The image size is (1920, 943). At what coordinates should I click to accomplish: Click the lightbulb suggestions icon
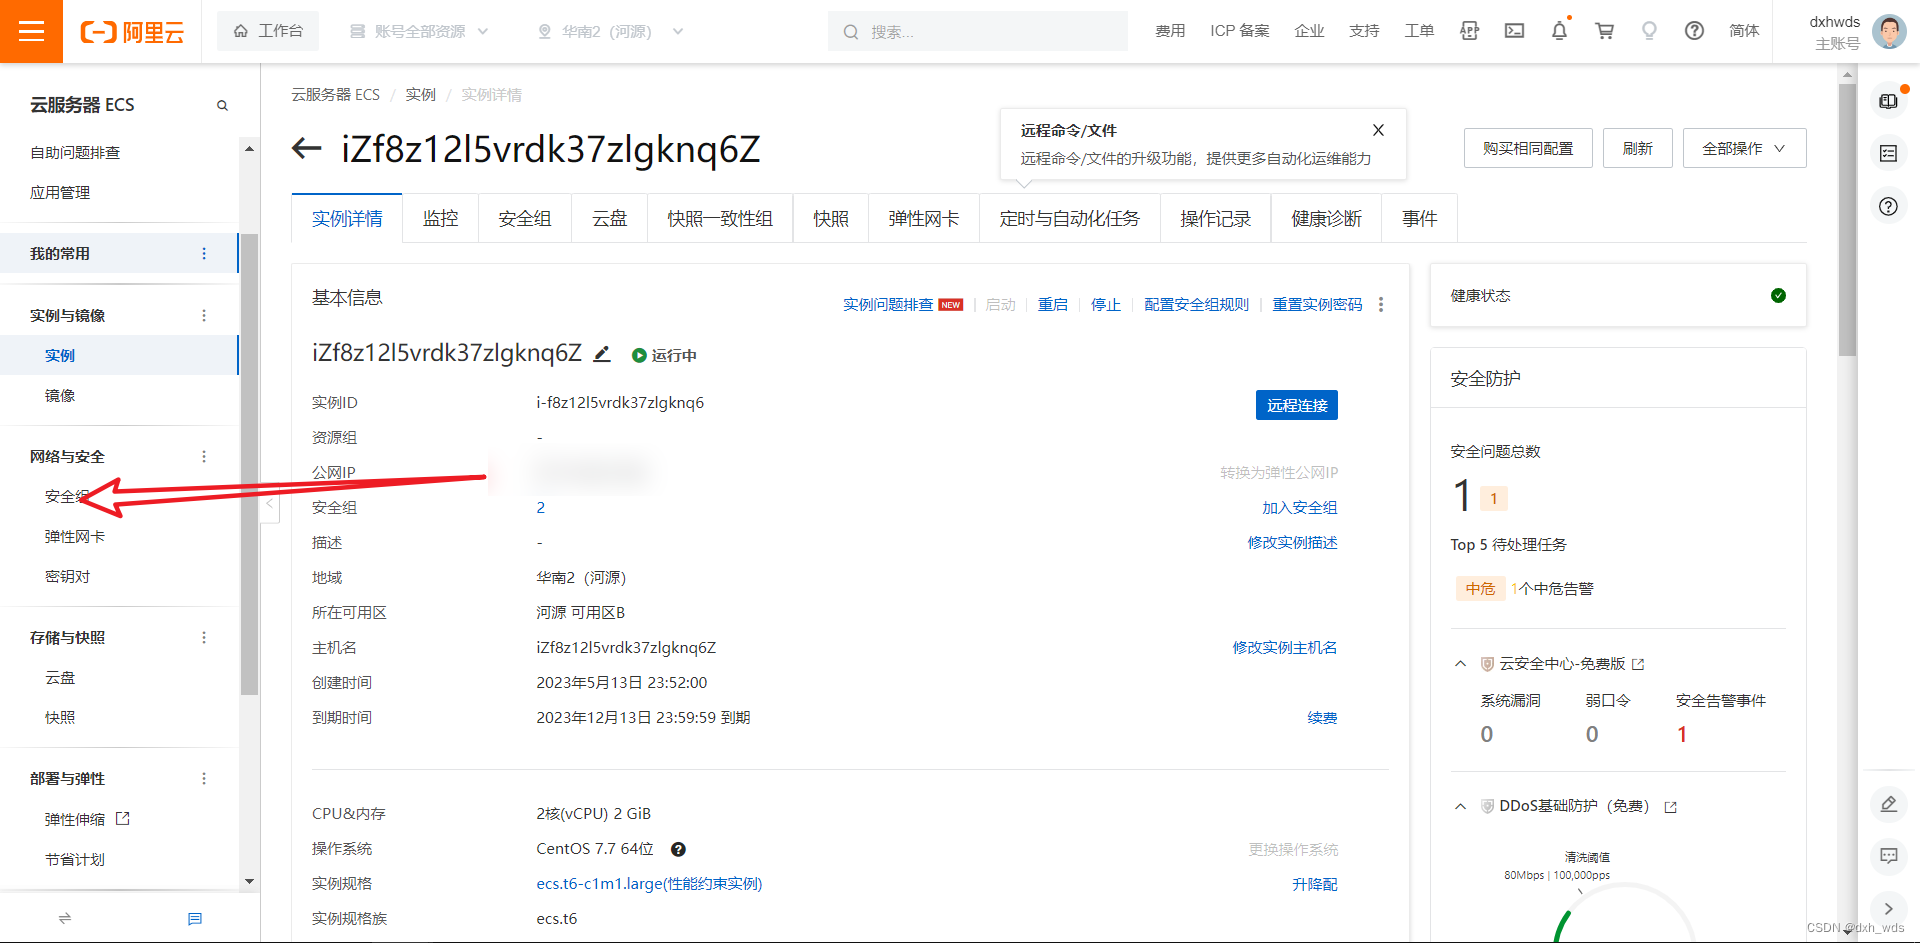[x=1649, y=31]
